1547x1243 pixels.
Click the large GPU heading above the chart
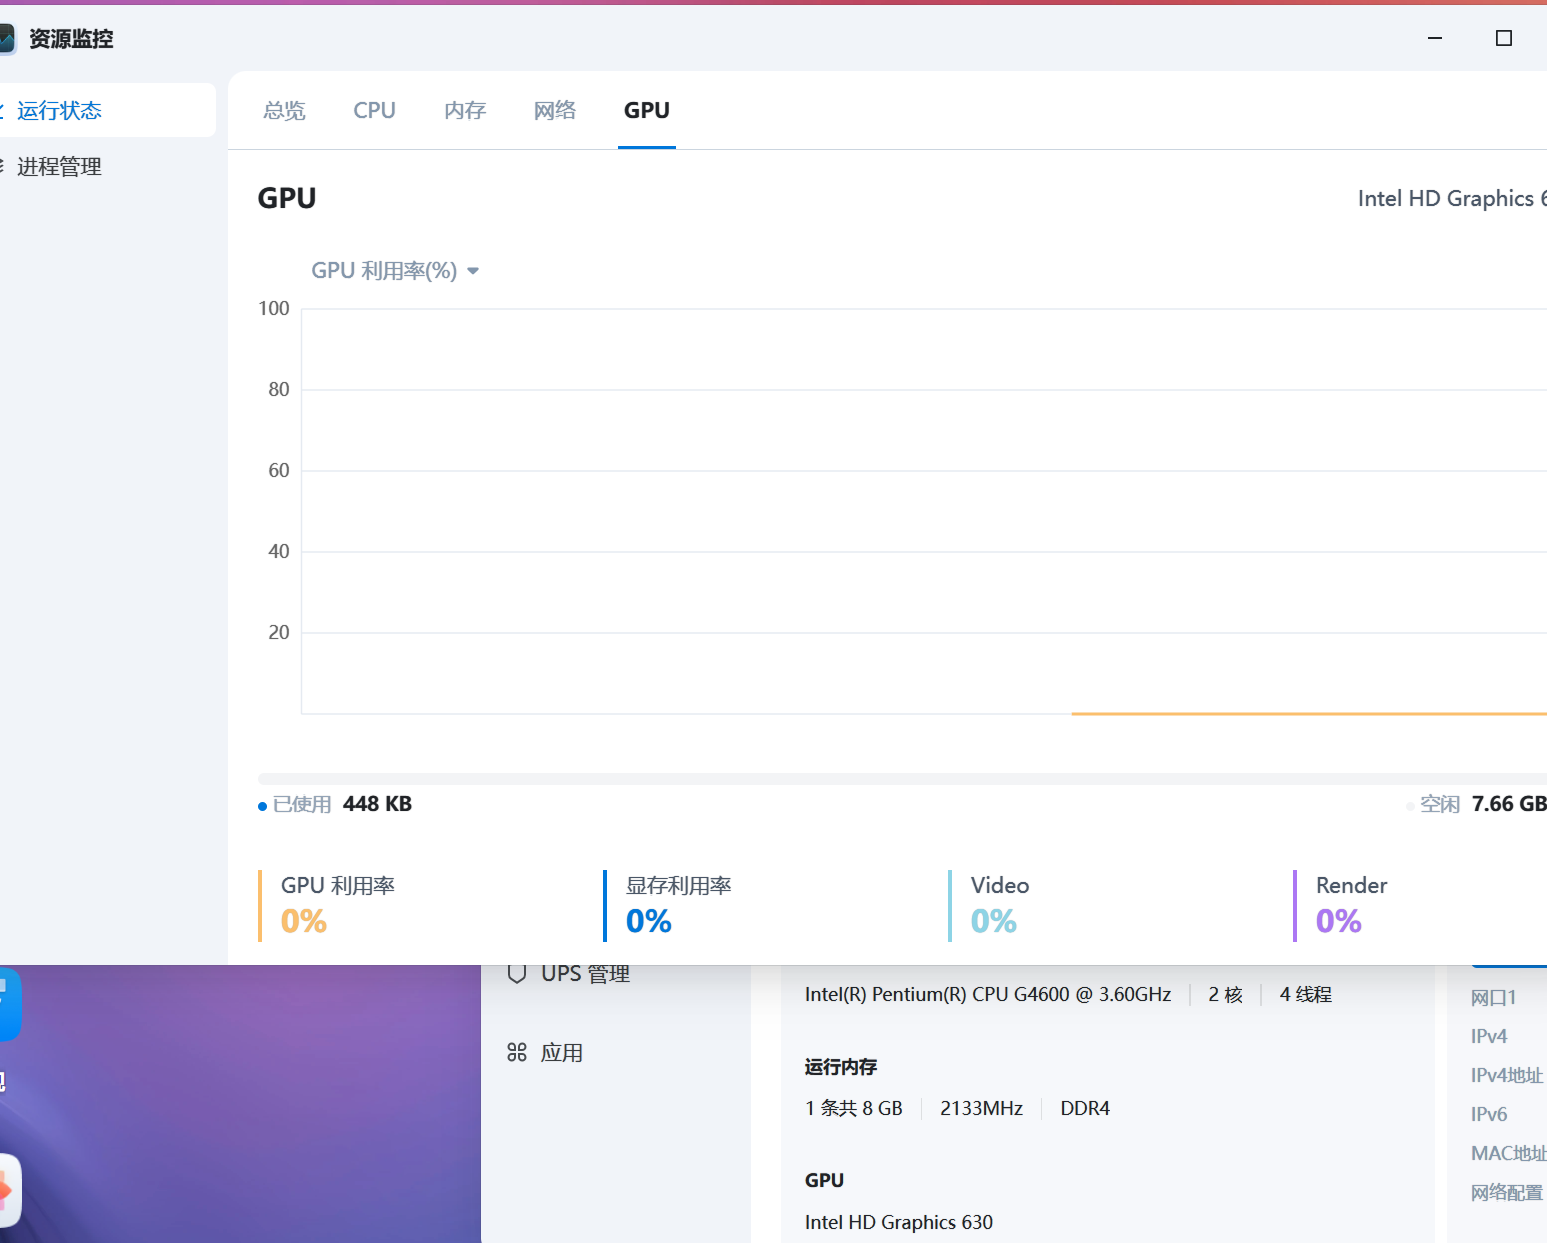[x=287, y=198]
